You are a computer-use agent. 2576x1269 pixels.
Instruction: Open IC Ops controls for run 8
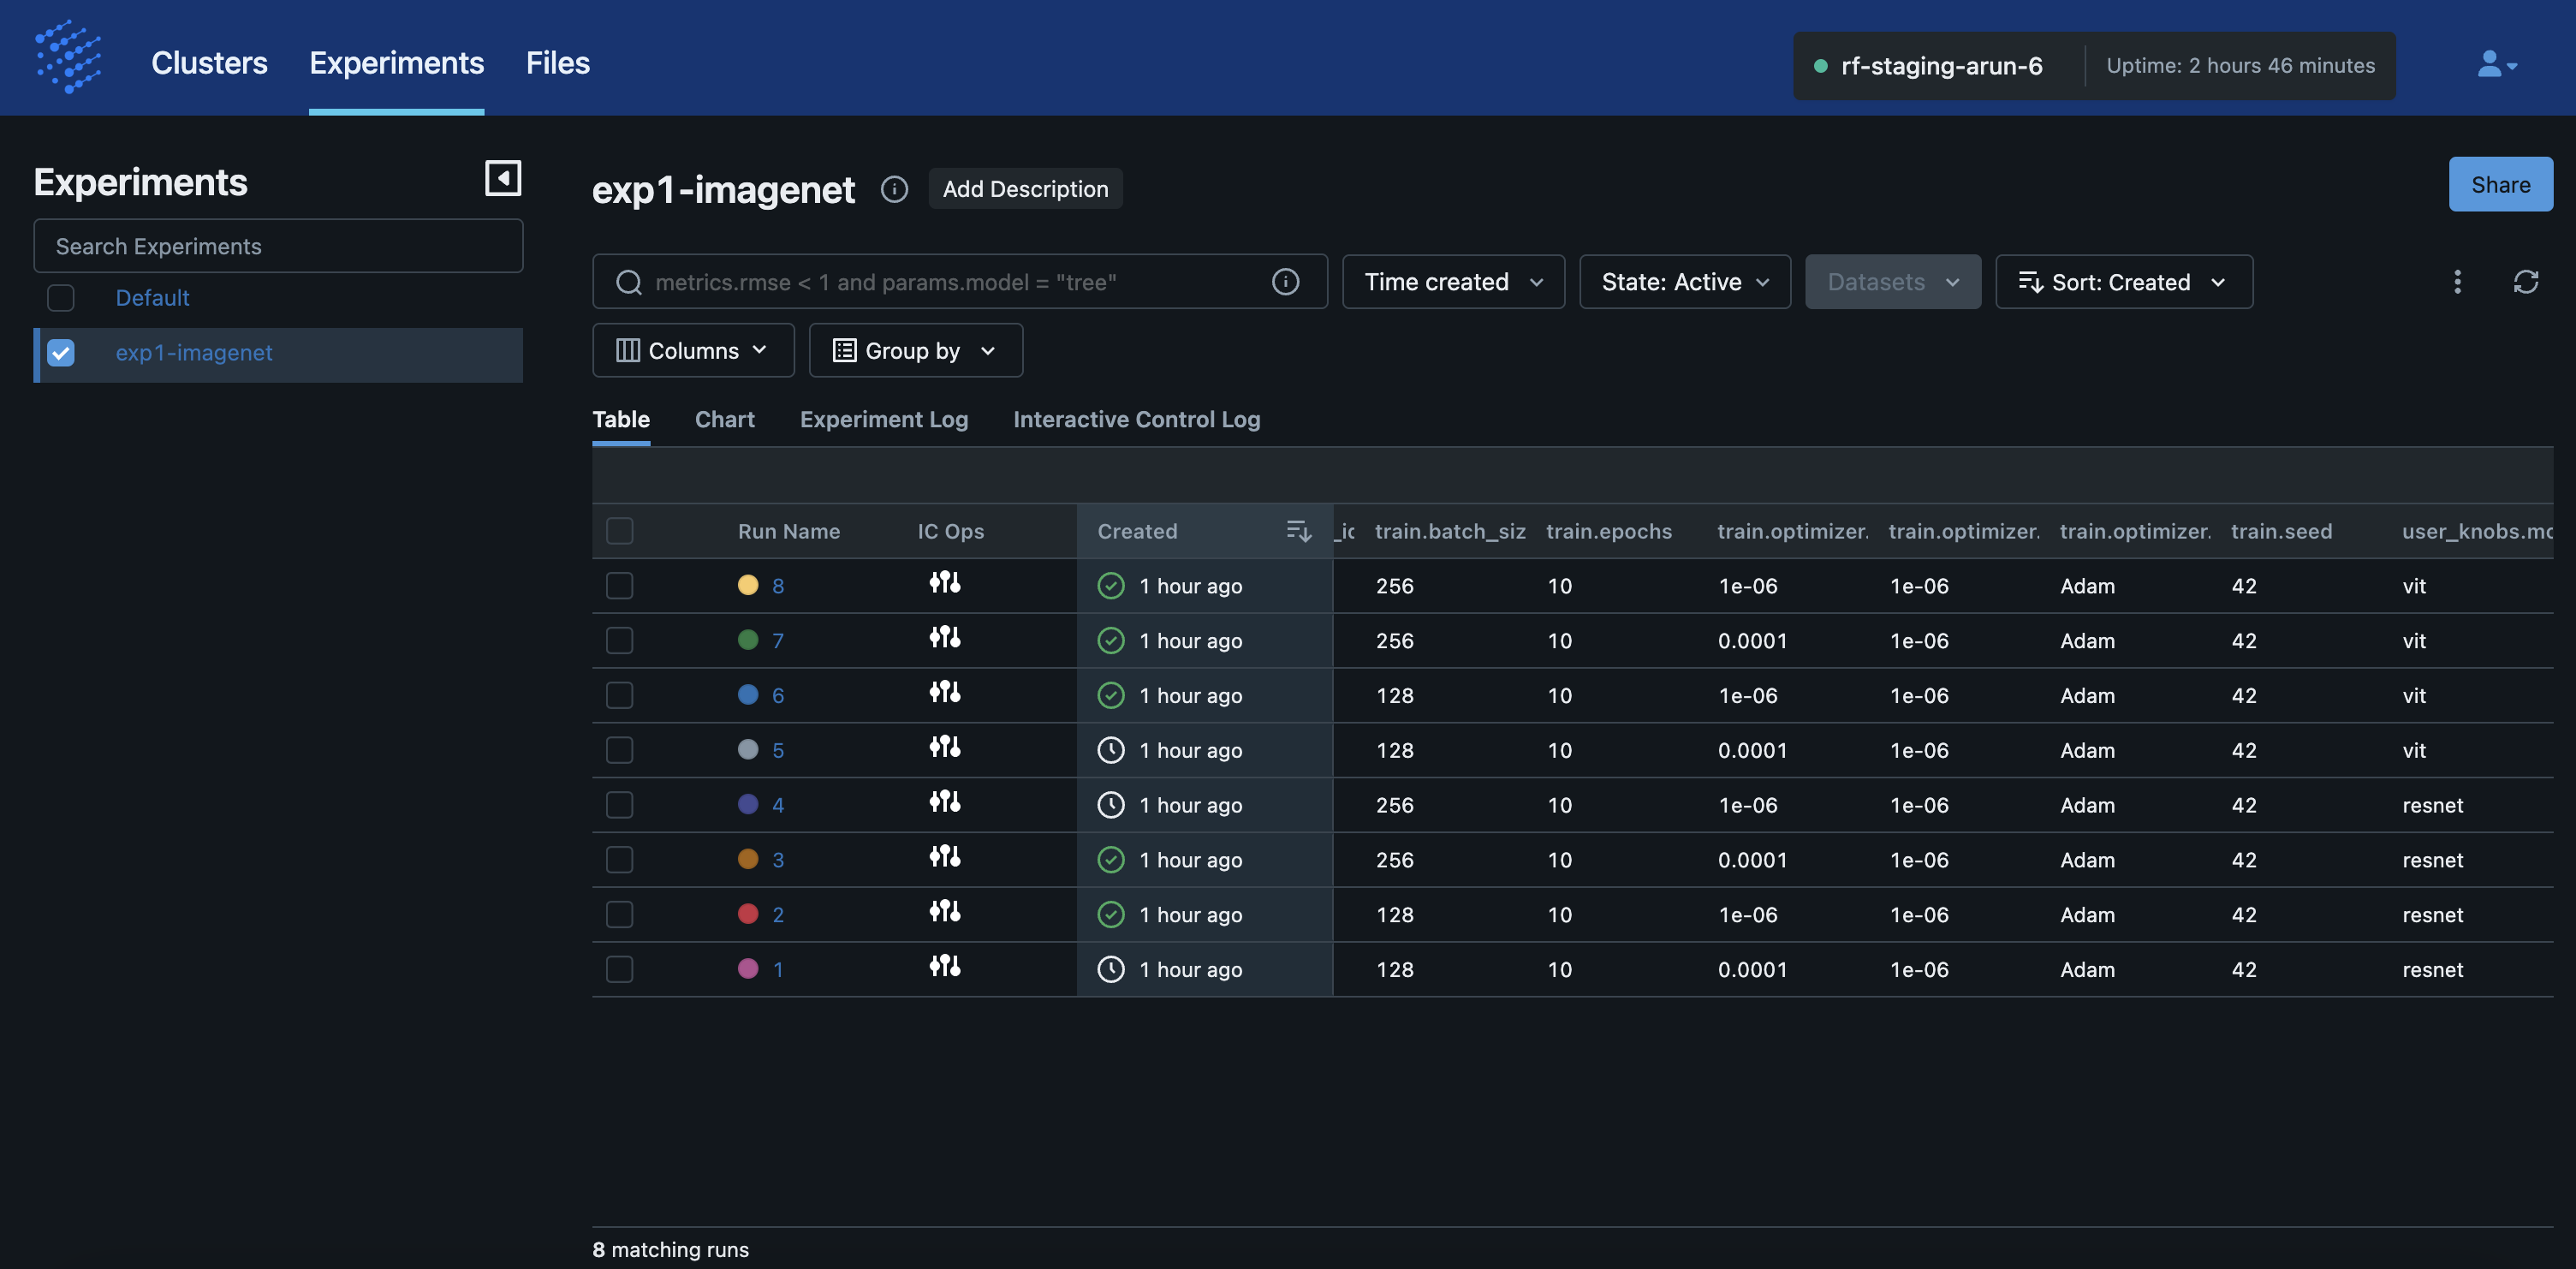pyautogui.click(x=944, y=583)
